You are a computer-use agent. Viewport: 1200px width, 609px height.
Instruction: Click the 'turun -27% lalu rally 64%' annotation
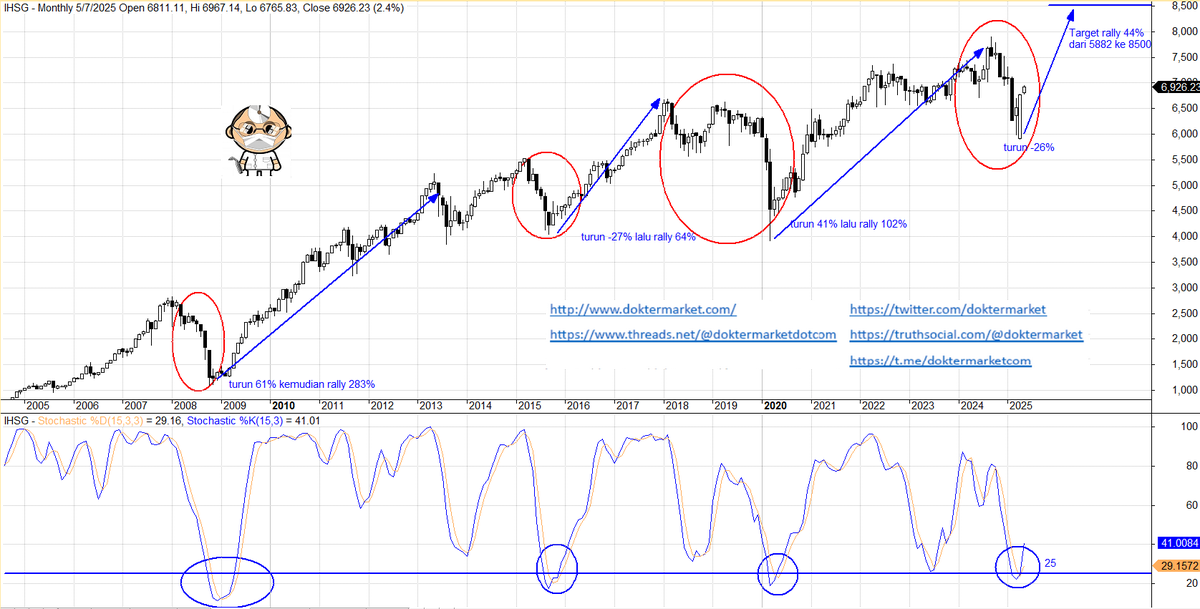(x=638, y=236)
